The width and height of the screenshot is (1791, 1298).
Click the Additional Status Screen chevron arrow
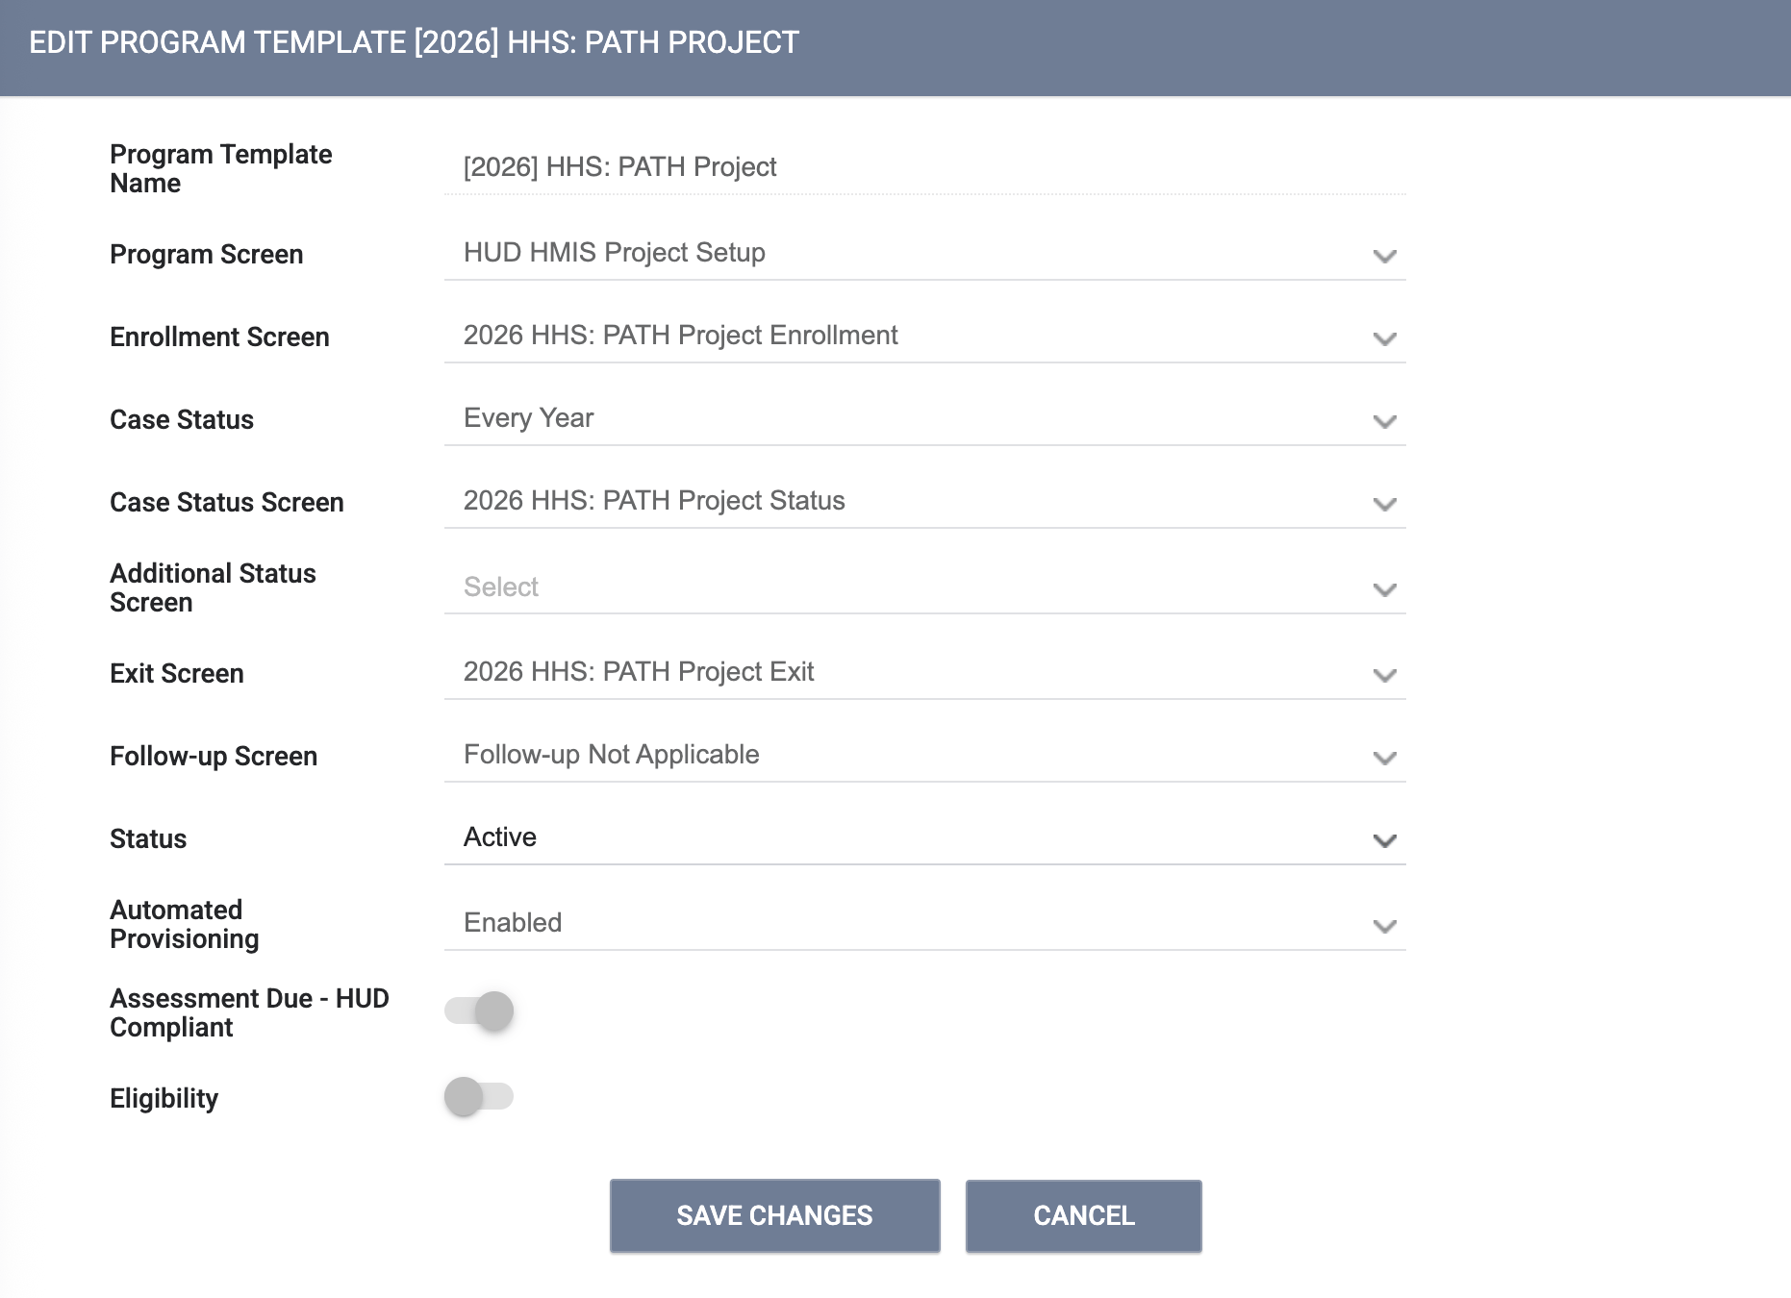click(1384, 590)
